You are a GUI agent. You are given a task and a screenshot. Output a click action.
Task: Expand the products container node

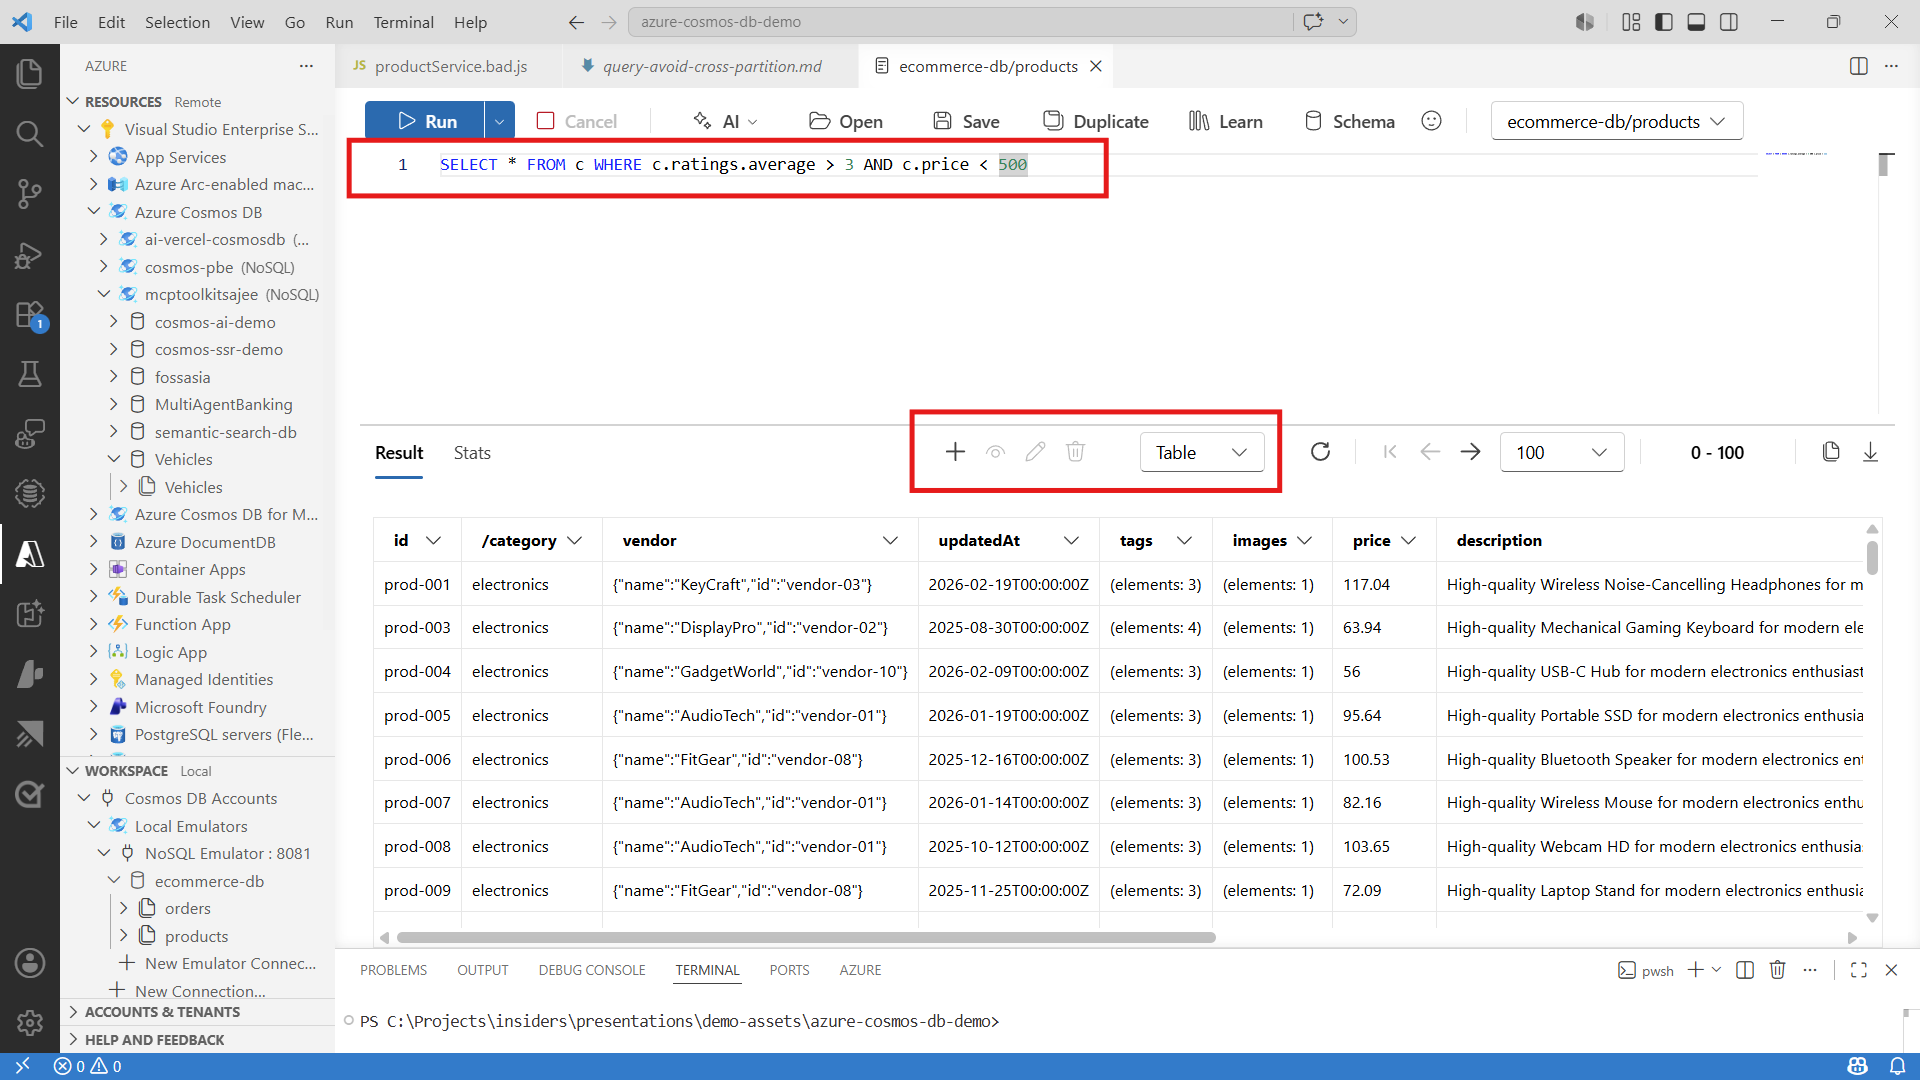click(124, 936)
